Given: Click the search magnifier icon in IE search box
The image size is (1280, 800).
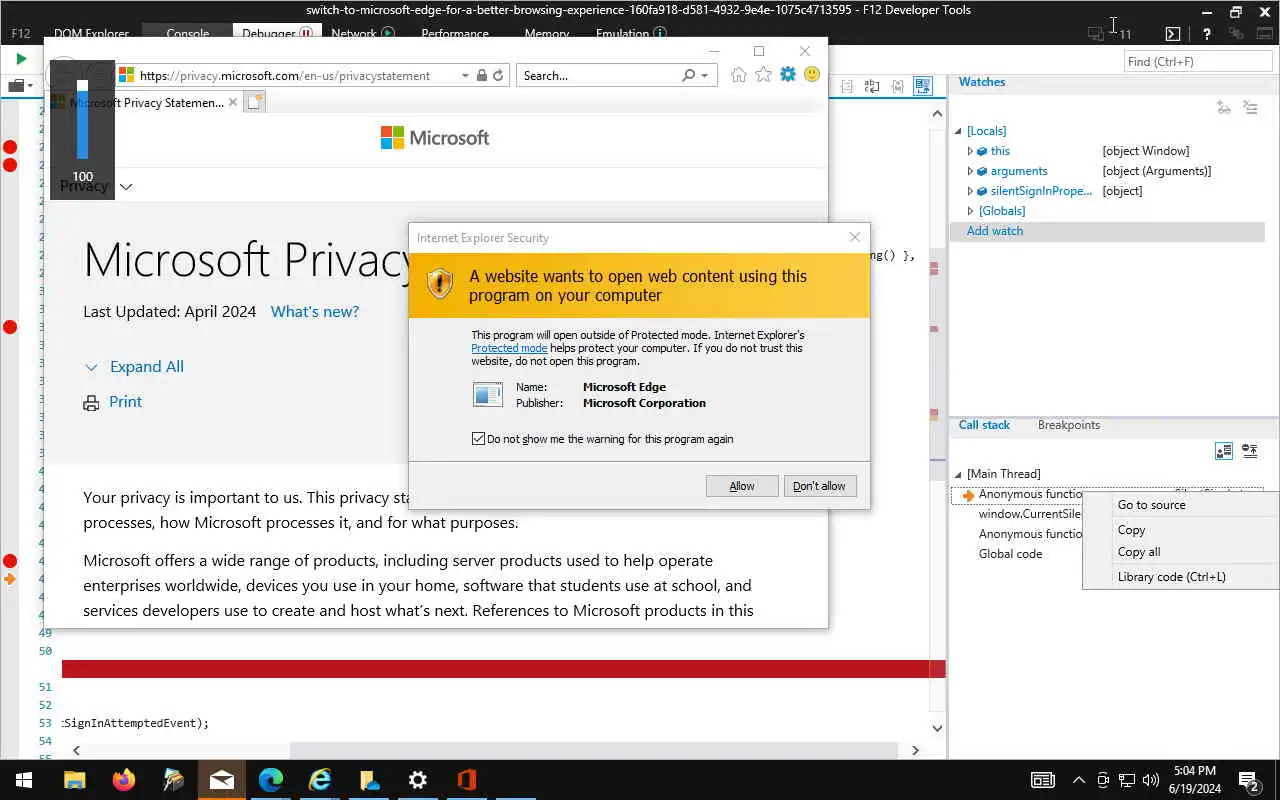Looking at the screenshot, I should click(688, 75).
